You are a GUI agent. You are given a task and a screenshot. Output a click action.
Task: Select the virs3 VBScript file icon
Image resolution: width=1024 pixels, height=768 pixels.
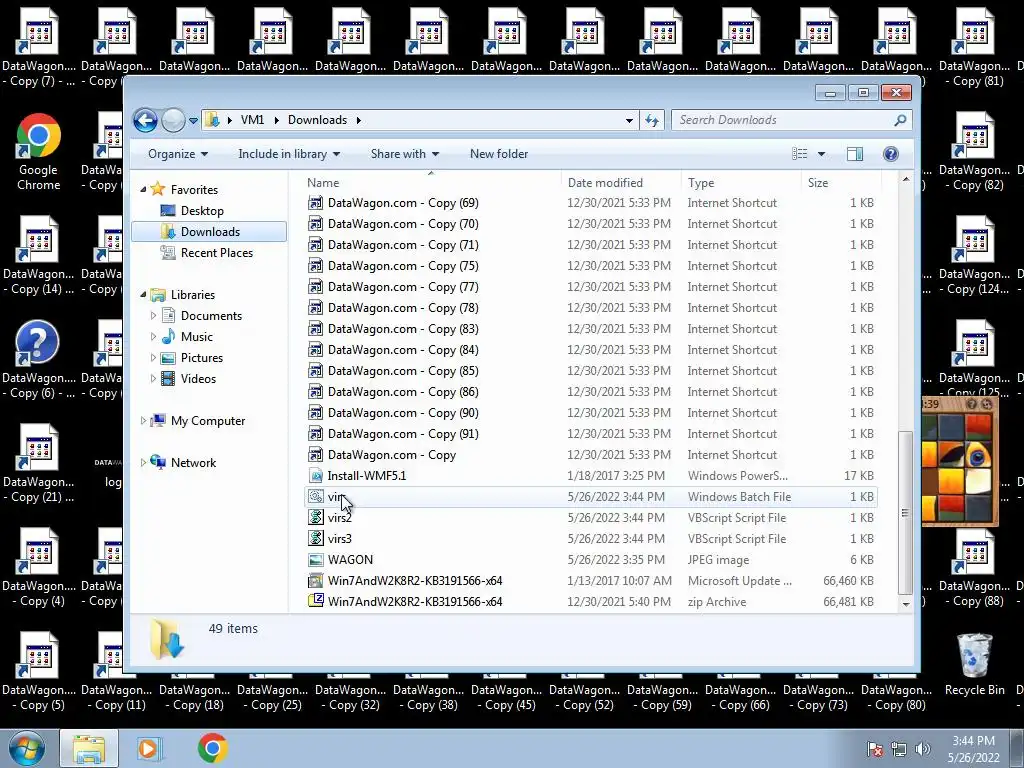tap(315, 539)
